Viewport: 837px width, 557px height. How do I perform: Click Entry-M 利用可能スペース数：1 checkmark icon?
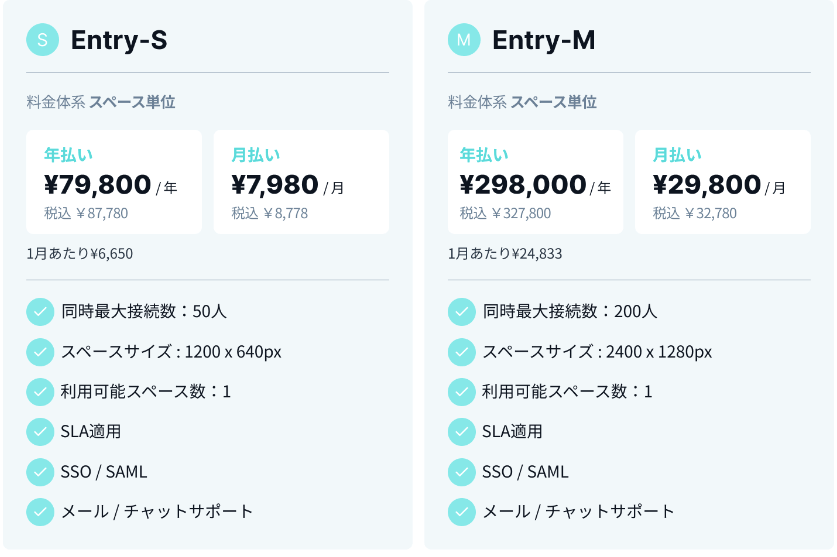tap(462, 392)
